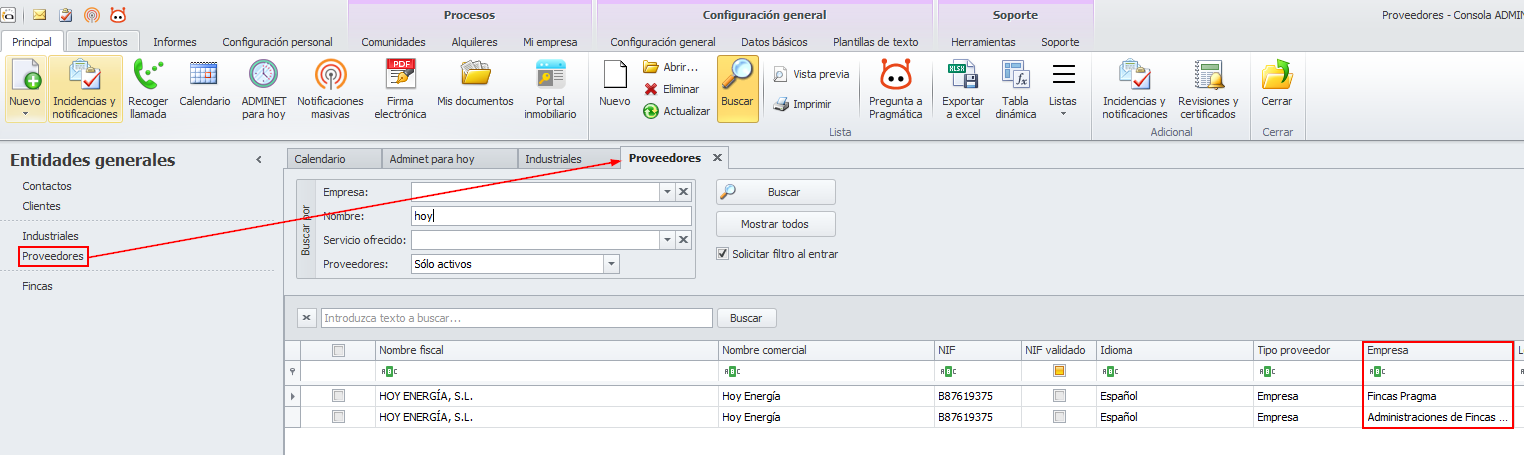The width and height of the screenshot is (1524, 455).
Task: Open the Nombre fiscal filter operator
Action: [388, 371]
